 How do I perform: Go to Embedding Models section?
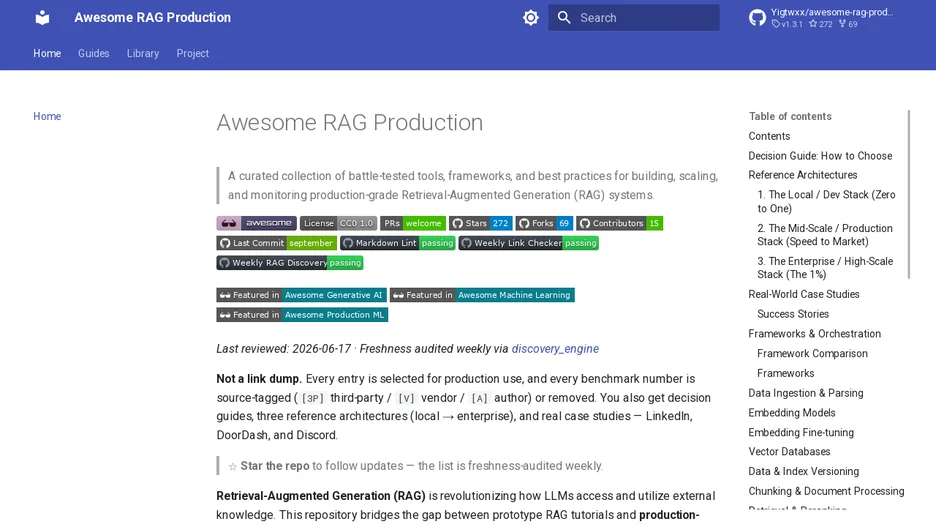(x=792, y=412)
